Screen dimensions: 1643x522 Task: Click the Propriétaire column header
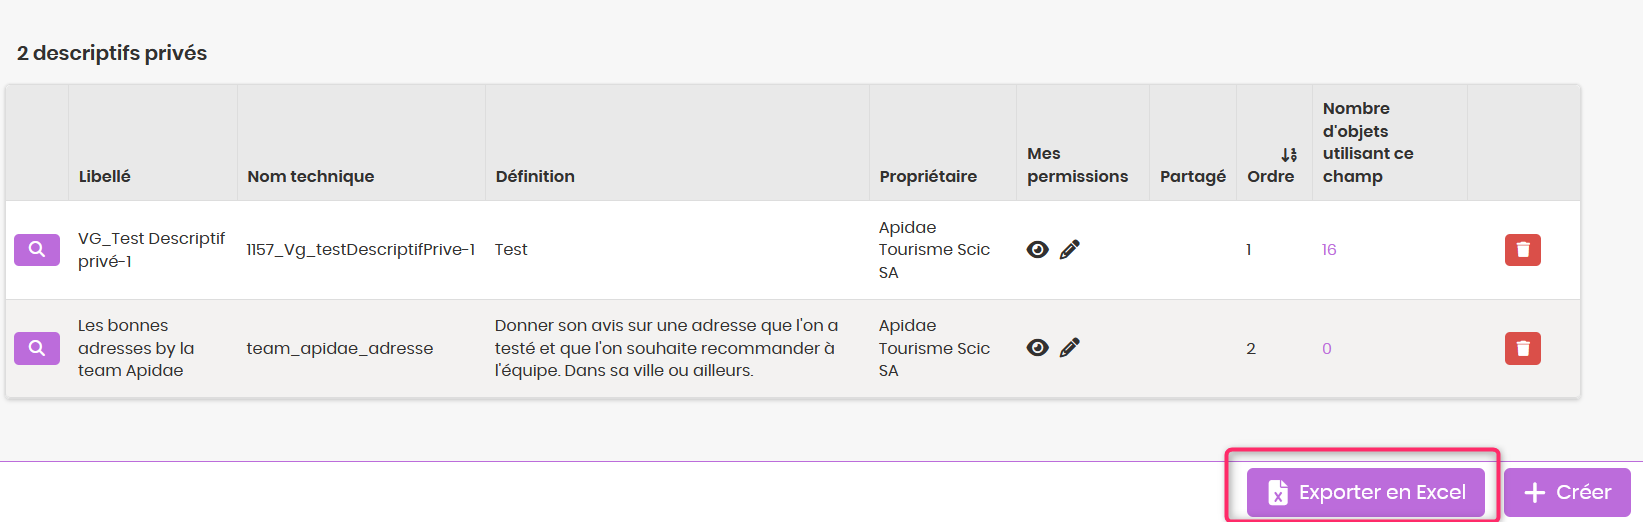[x=928, y=176]
